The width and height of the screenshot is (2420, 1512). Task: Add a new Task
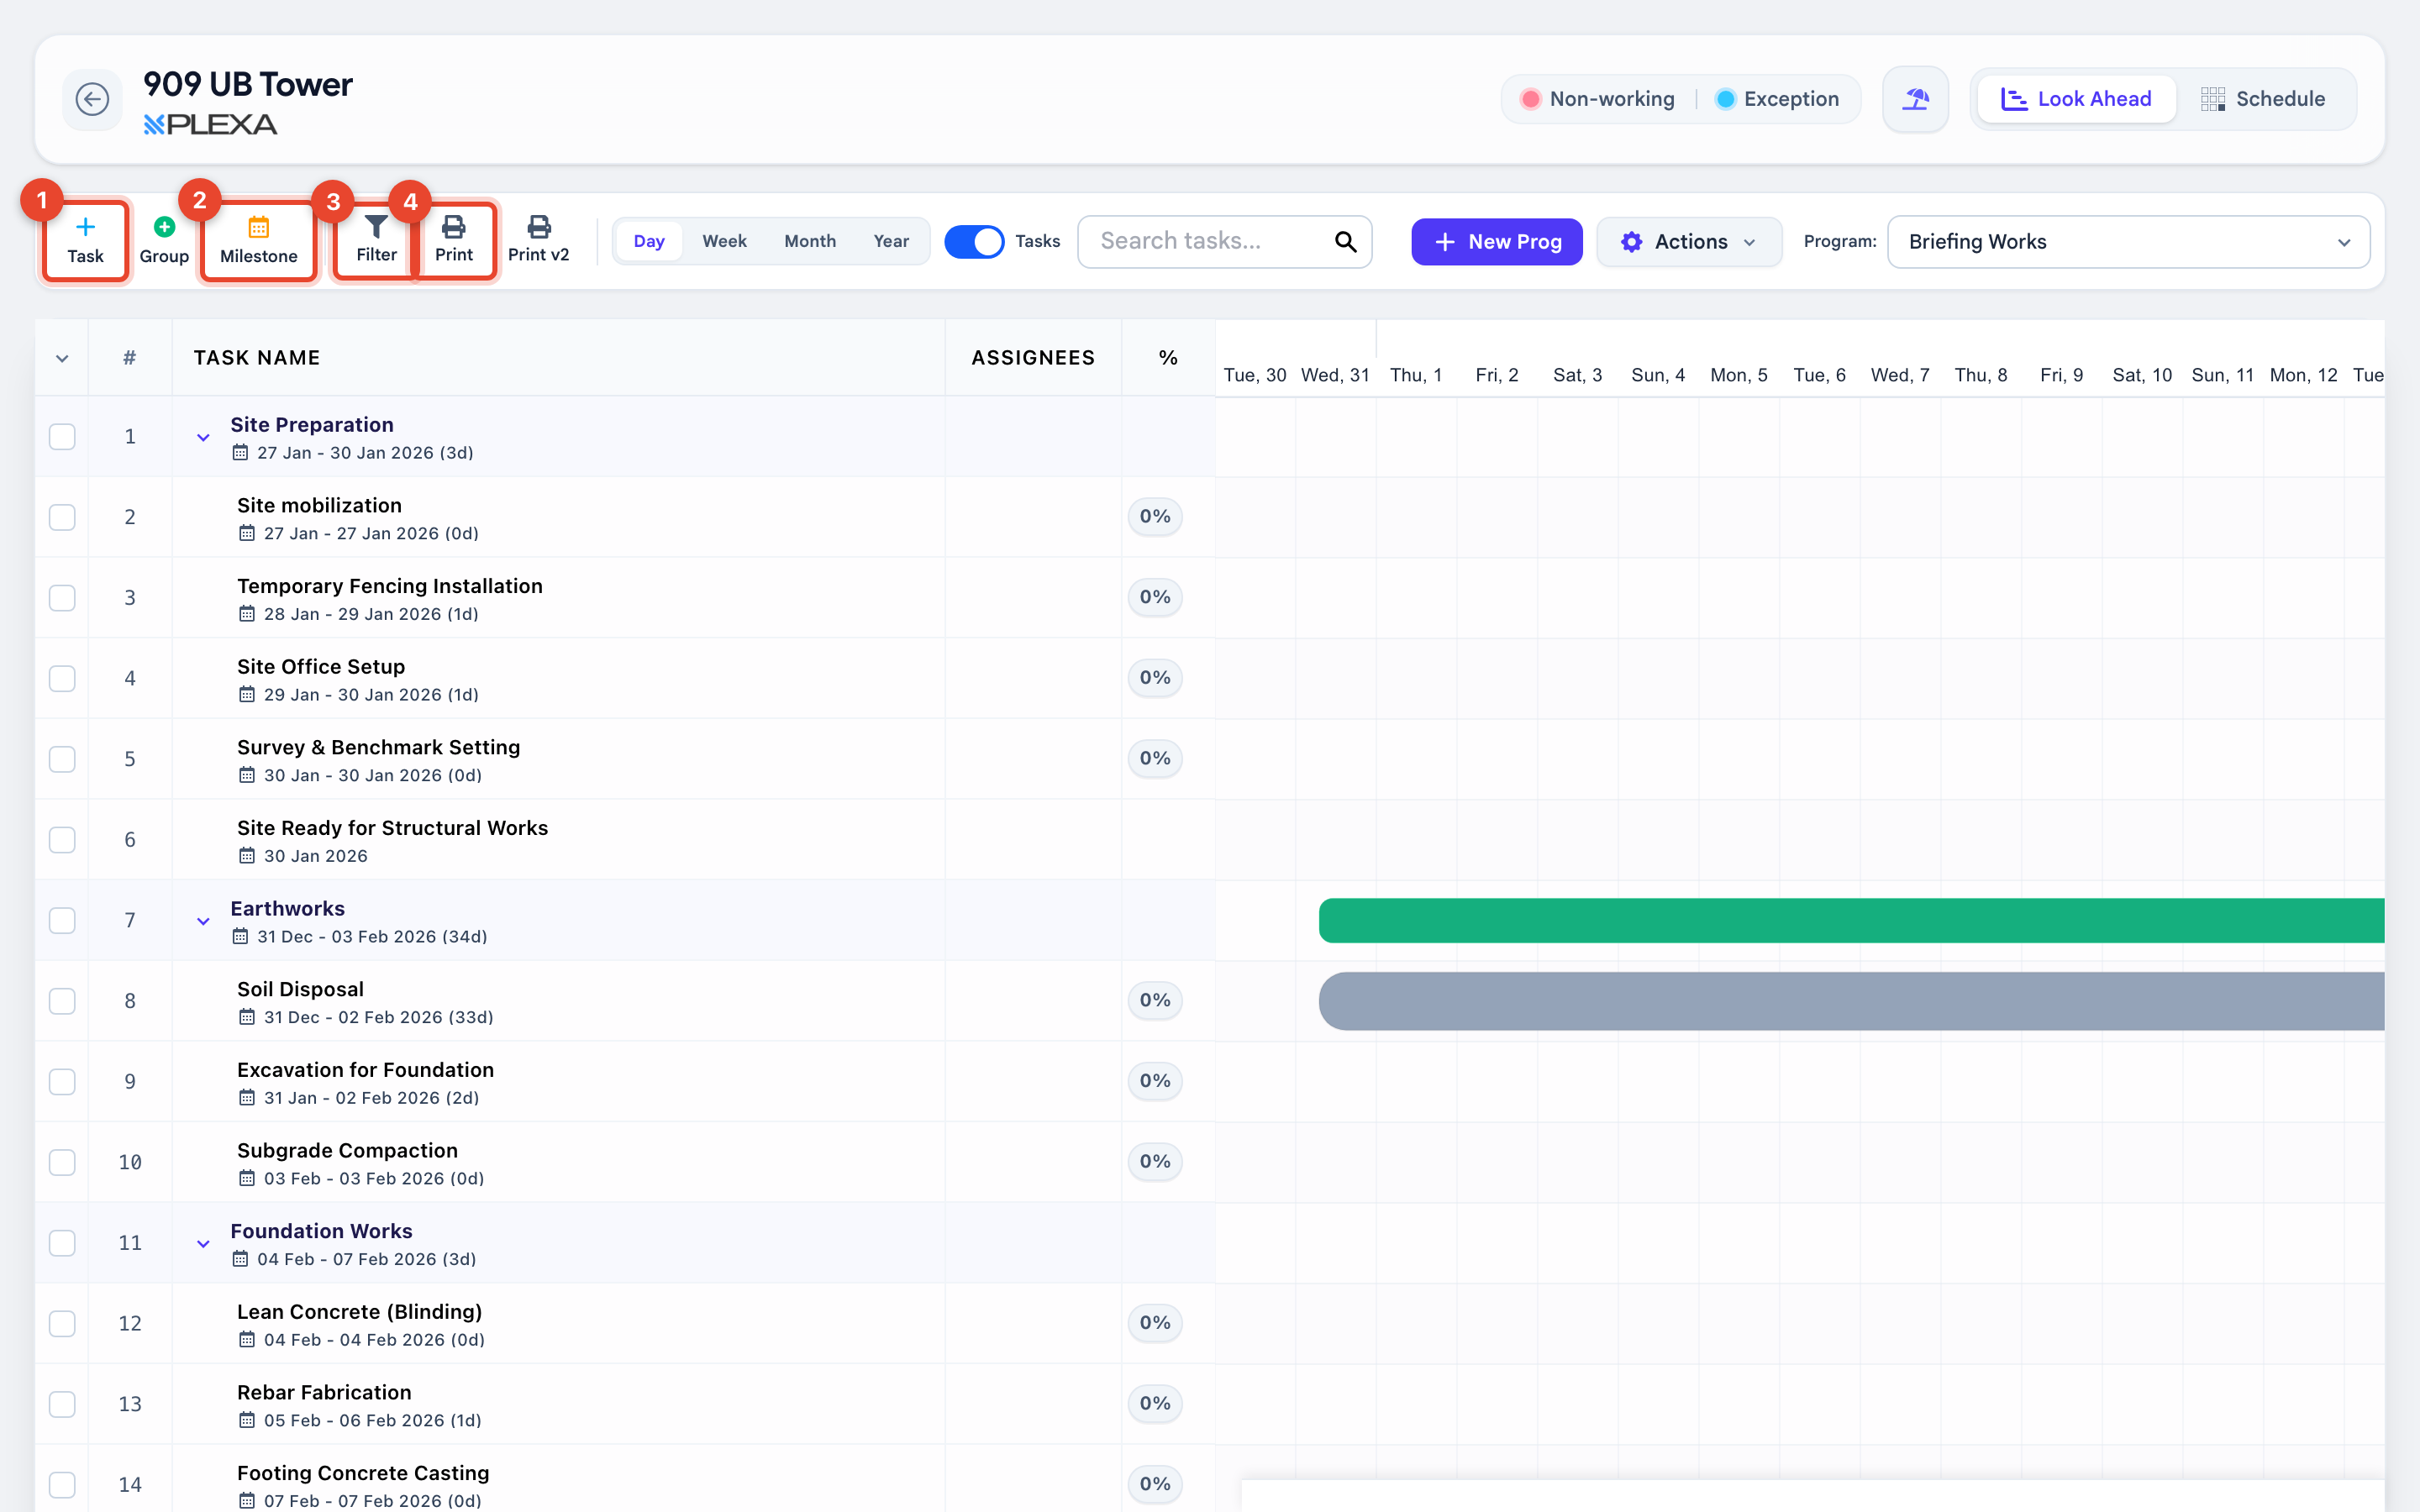point(86,241)
